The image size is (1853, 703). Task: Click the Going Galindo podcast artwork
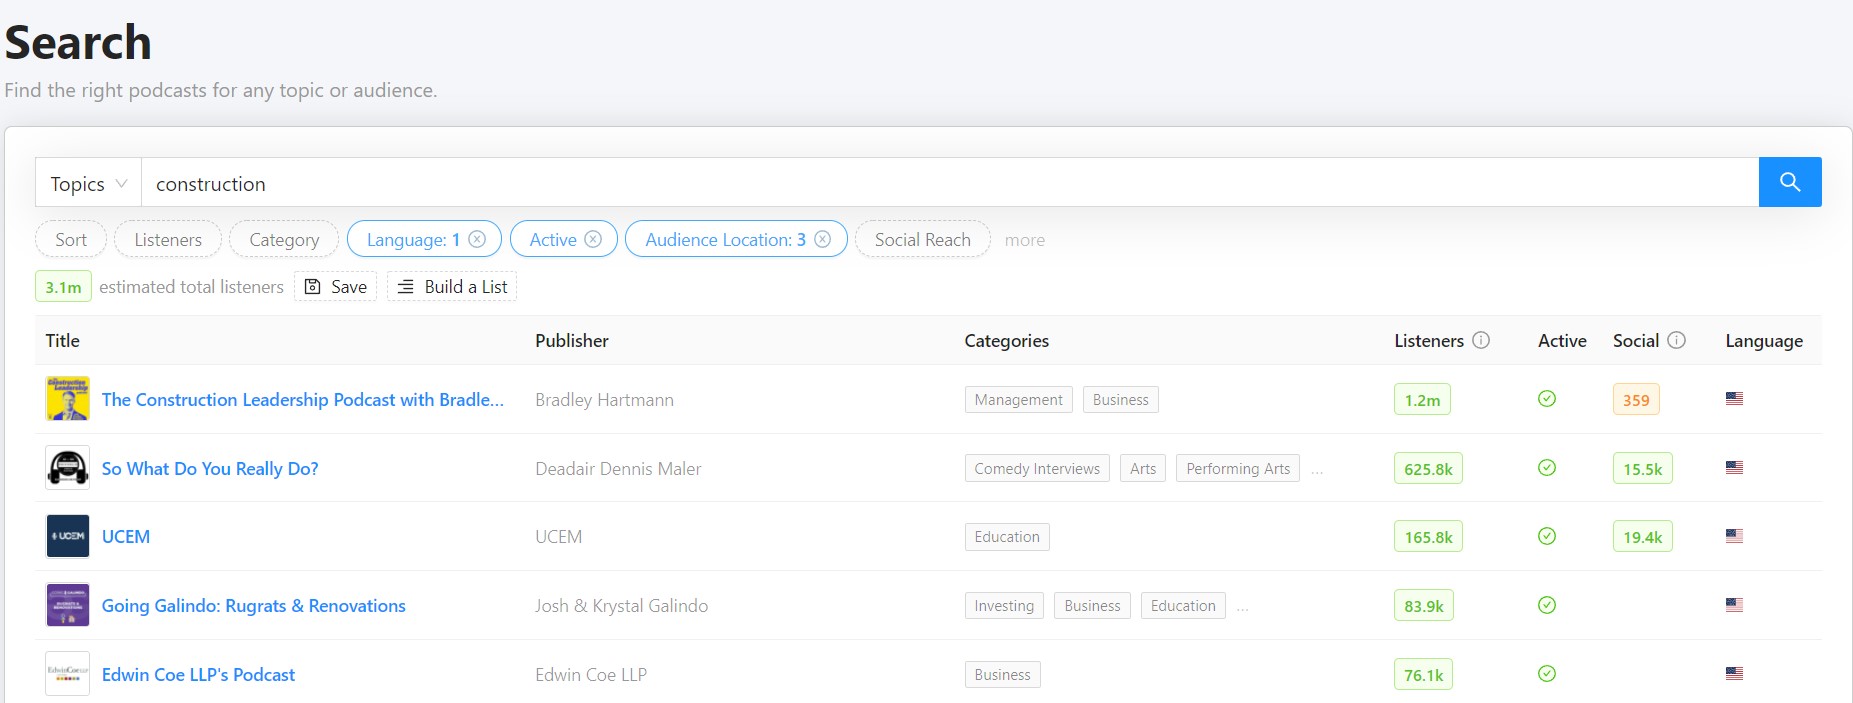pyautogui.click(x=68, y=605)
